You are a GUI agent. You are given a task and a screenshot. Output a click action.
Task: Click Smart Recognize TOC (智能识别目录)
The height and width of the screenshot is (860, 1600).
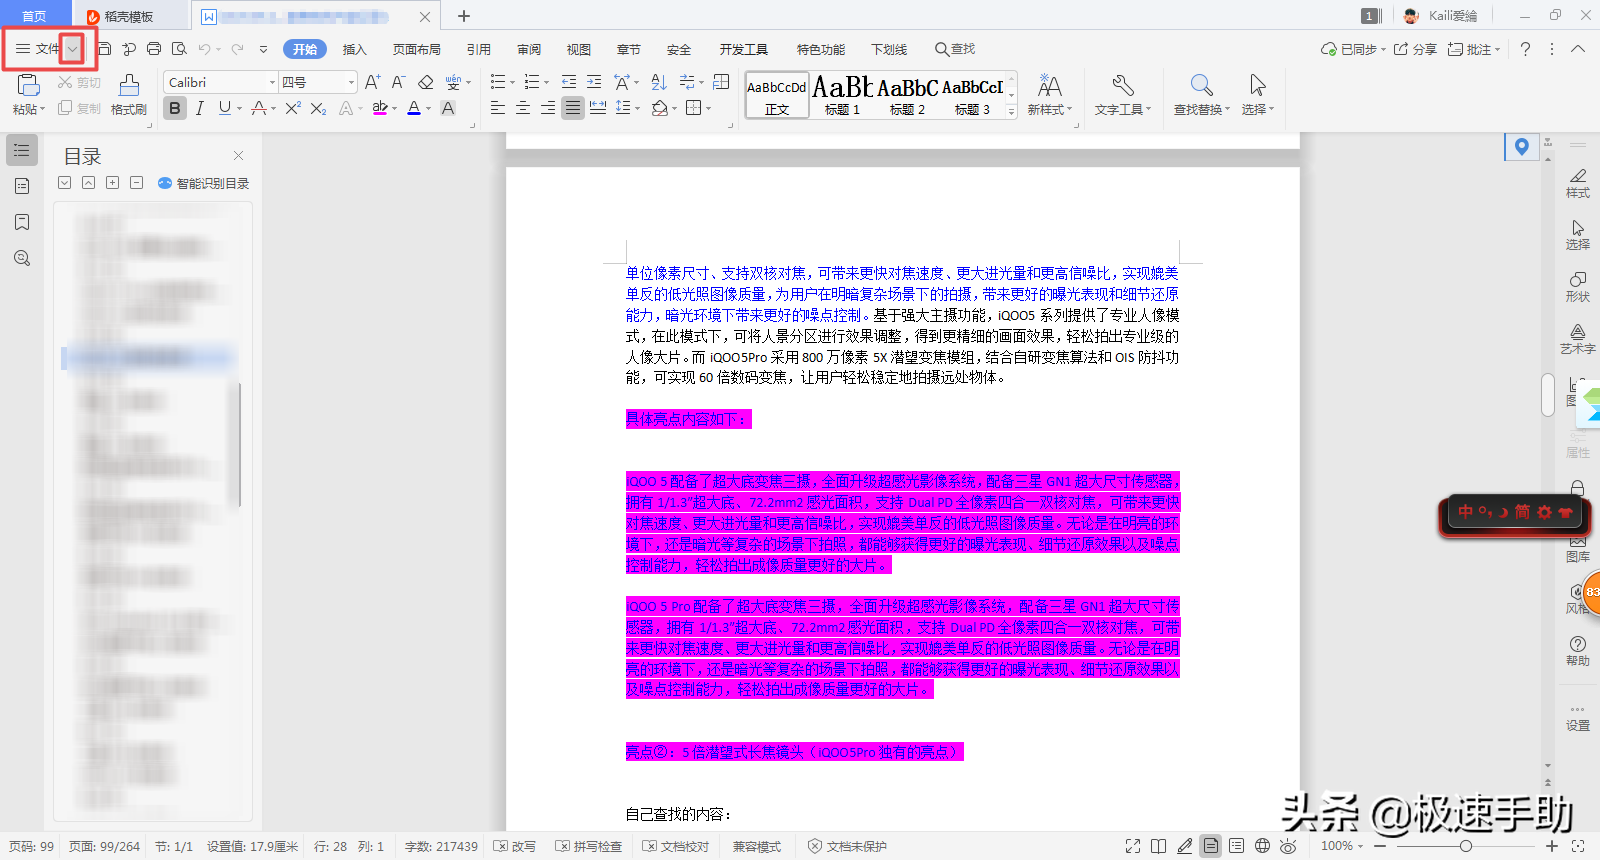click(204, 183)
